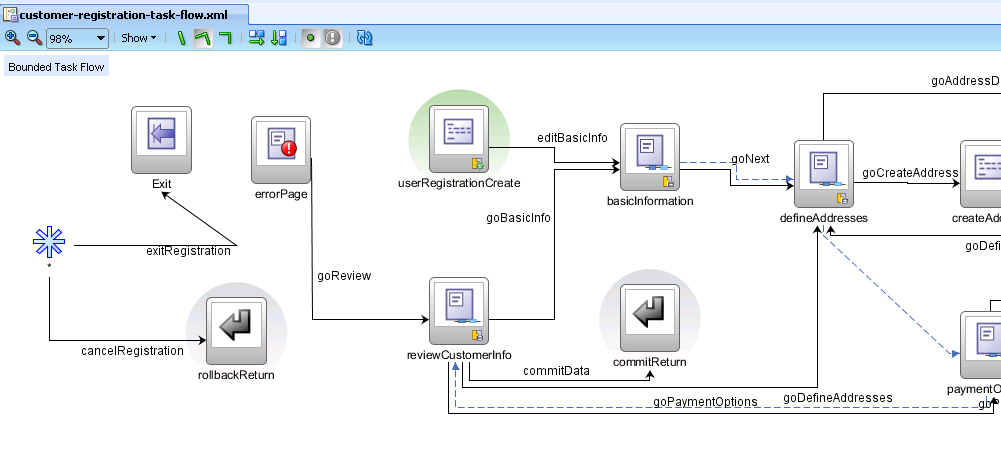Click the goReview control flow label
The image size is (1001, 451).
344,275
